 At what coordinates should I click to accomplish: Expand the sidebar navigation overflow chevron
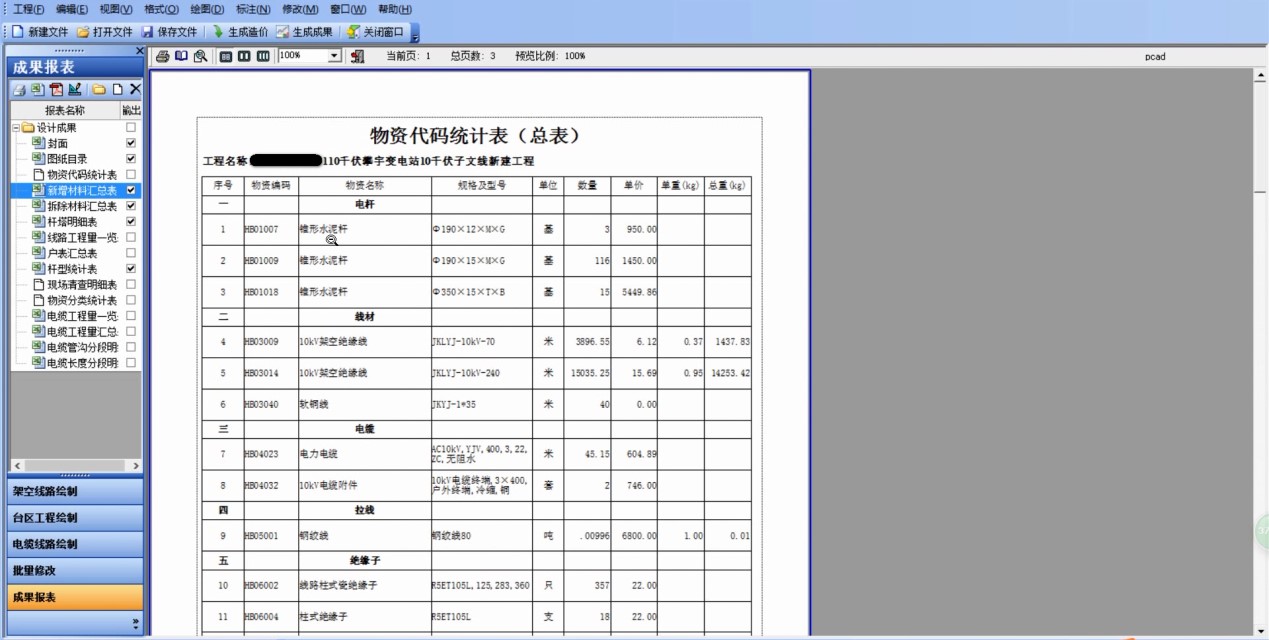136,623
